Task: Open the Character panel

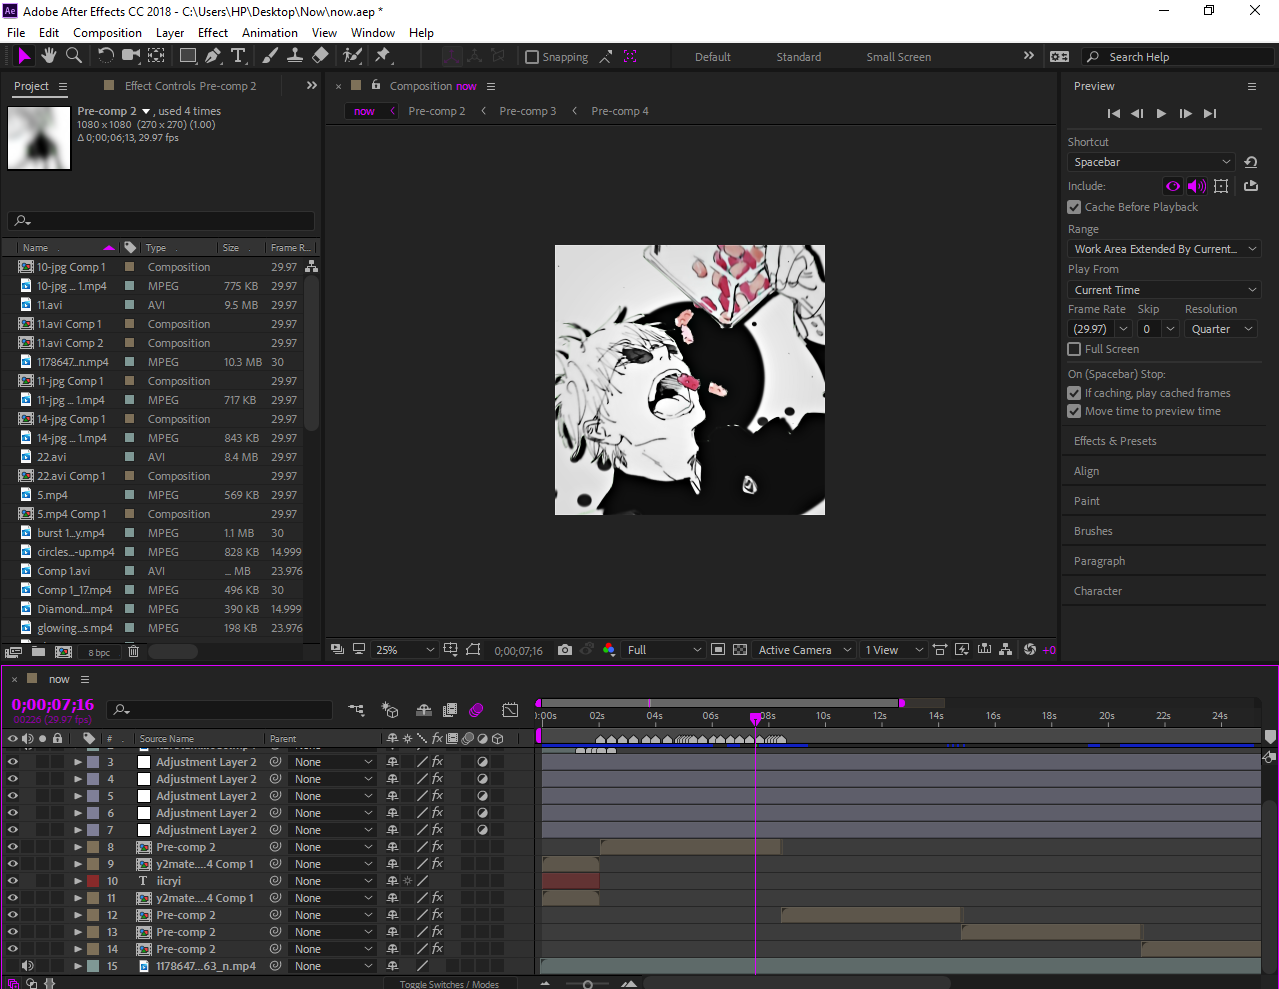Action: 1098,591
